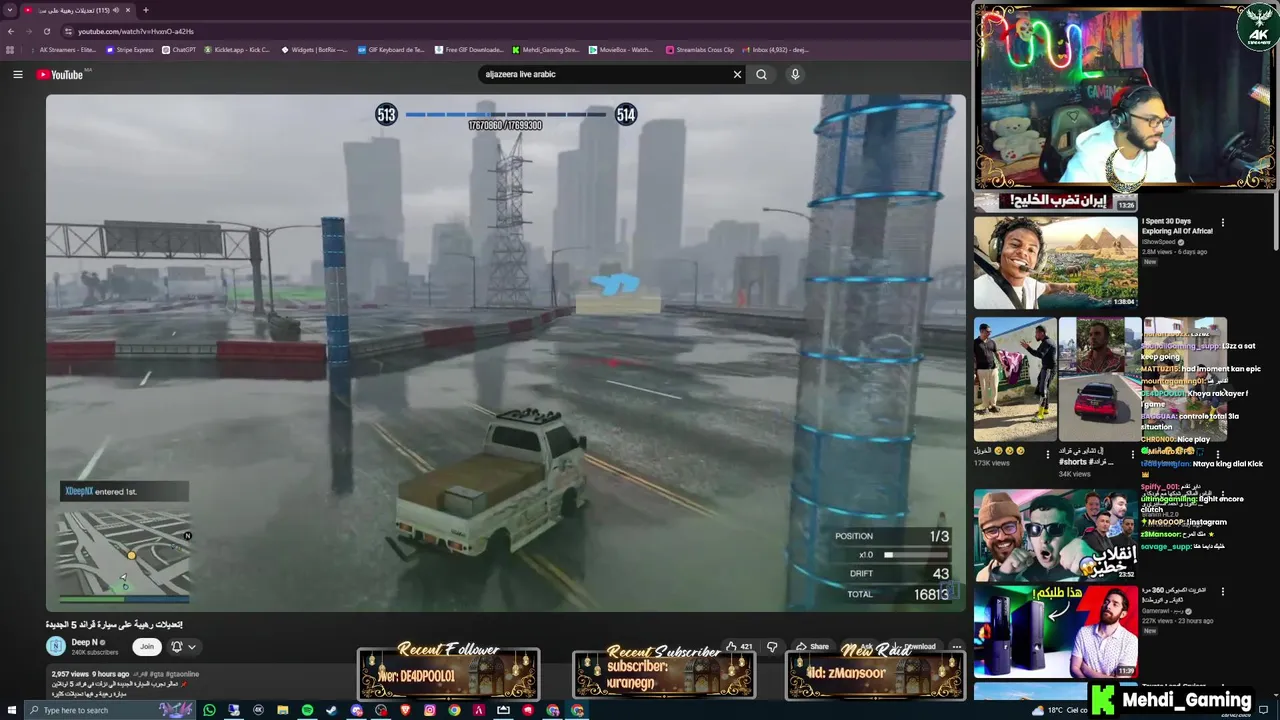The image size is (1280, 720).
Task: Open the Kicklet.app bookmark
Action: pos(237,49)
